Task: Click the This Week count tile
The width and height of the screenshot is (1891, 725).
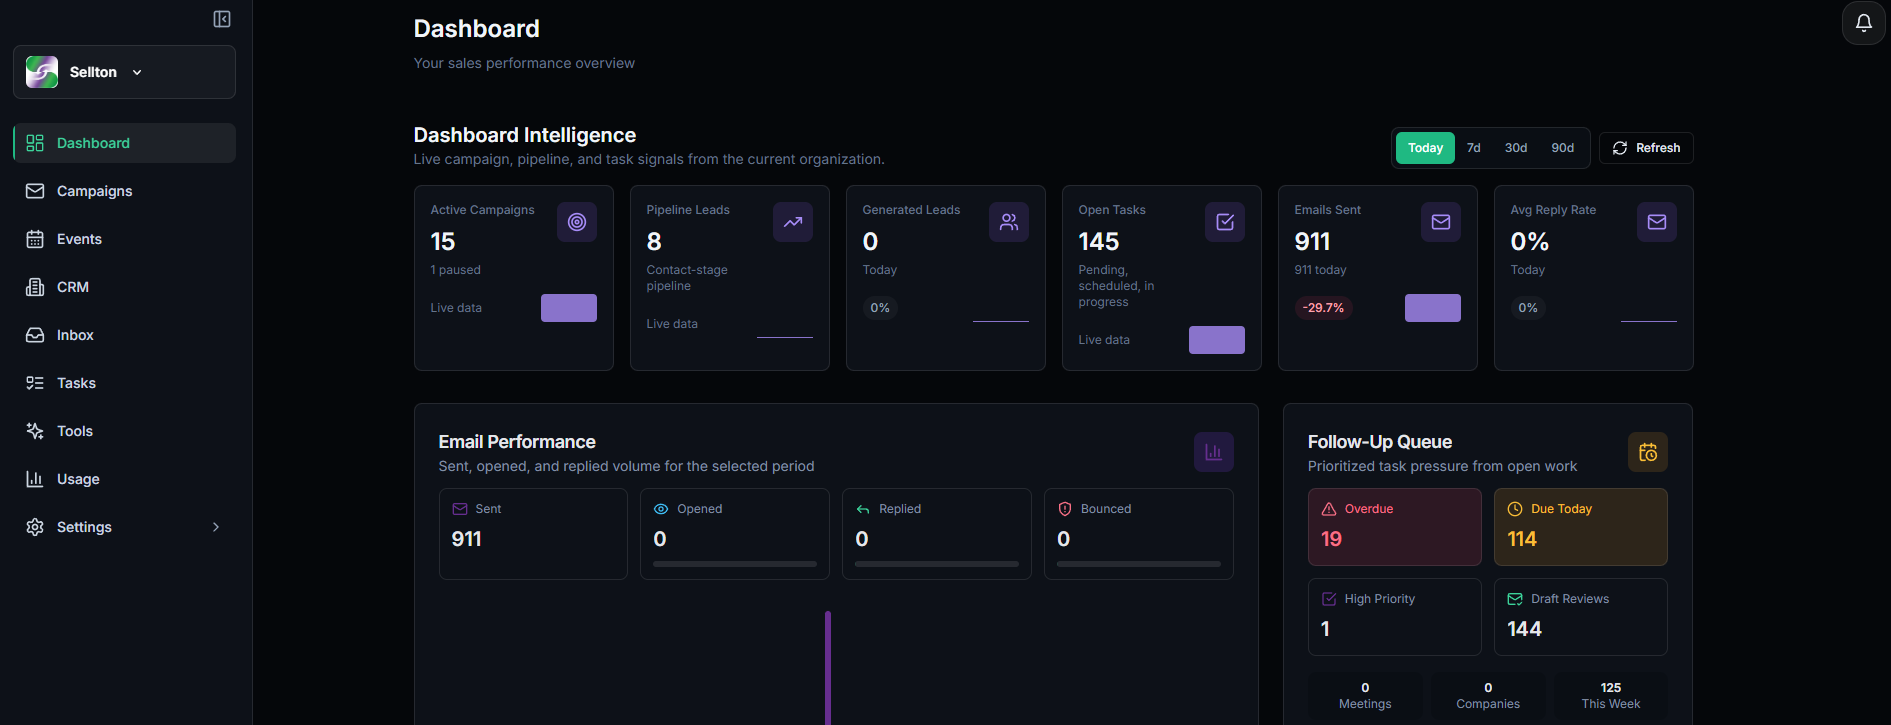Action: point(1611,695)
